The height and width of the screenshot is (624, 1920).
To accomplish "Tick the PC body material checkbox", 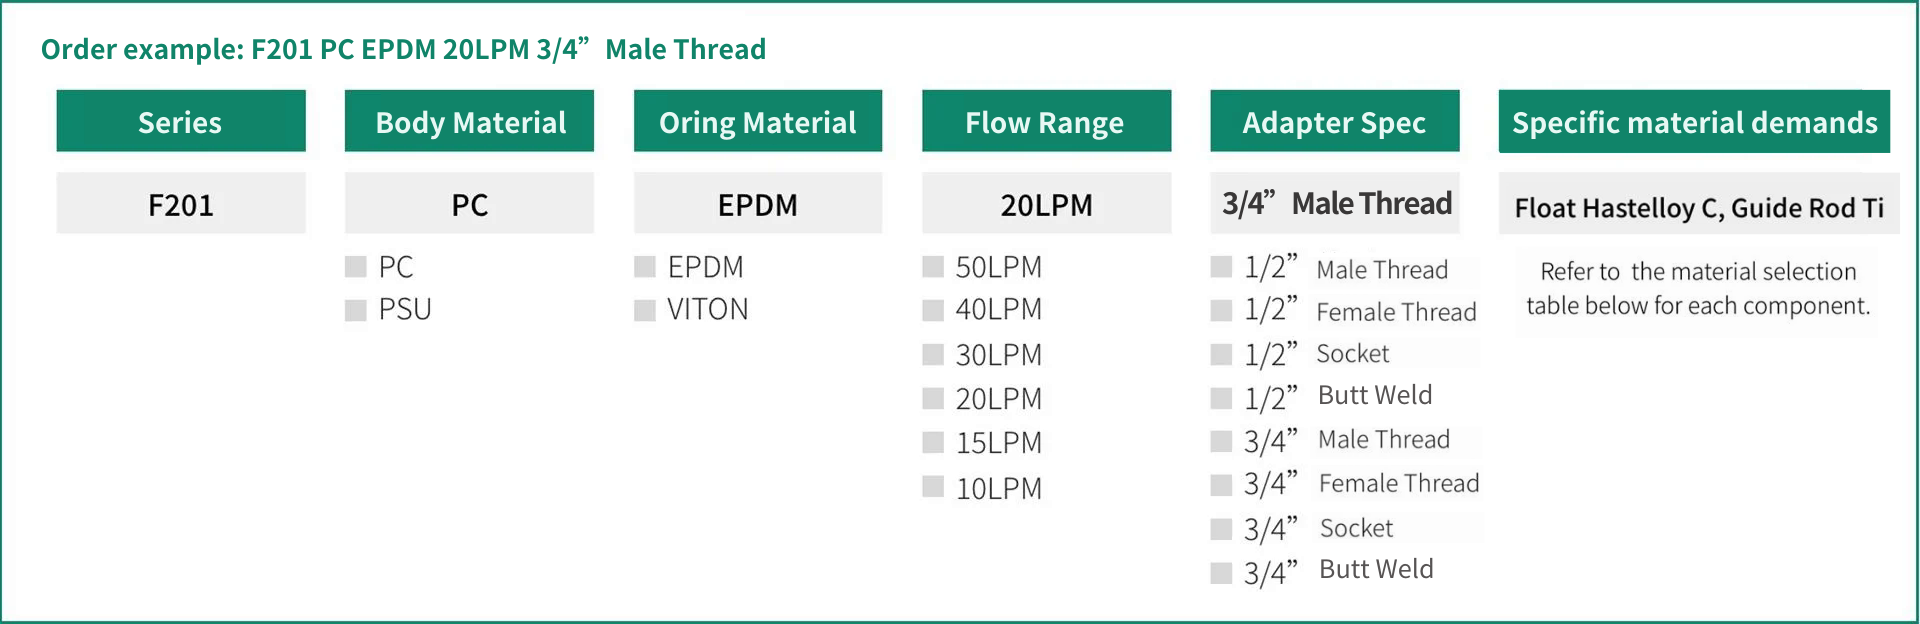I will (355, 267).
